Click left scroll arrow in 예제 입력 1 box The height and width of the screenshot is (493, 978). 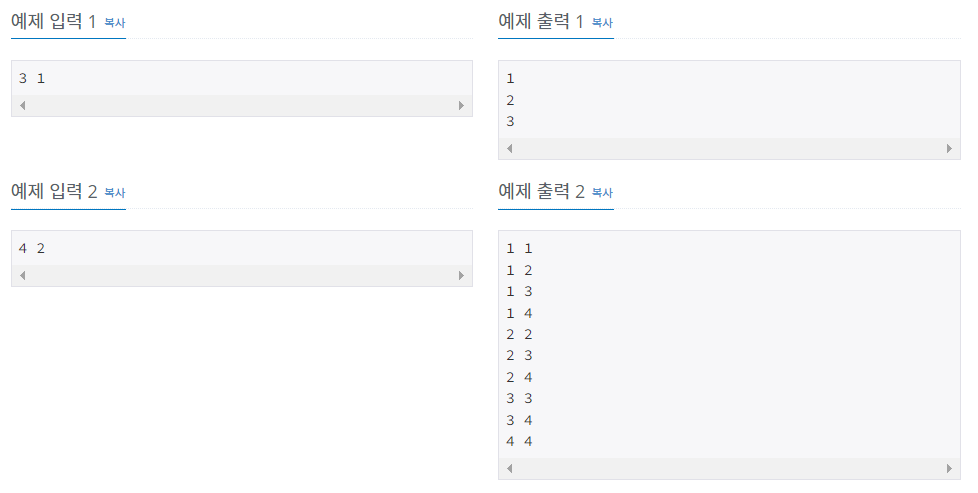click(x=22, y=105)
